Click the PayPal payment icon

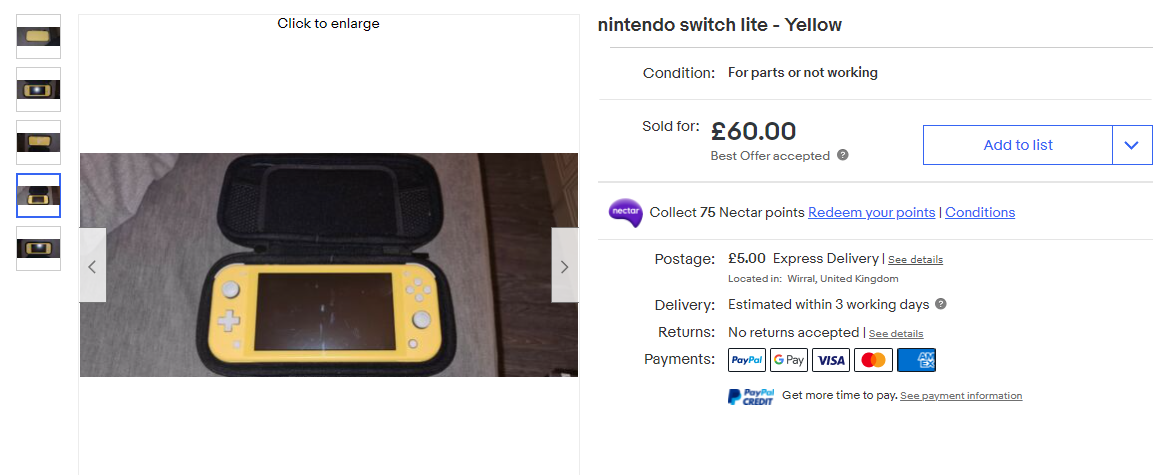(747, 360)
